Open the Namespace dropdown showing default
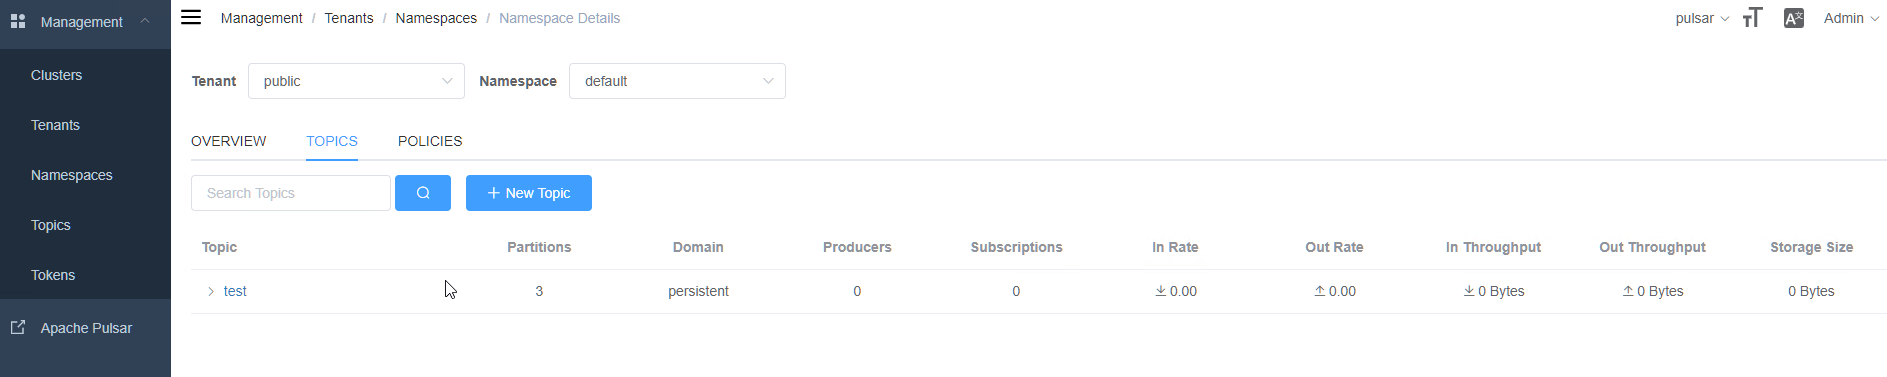 coord(677,81)
